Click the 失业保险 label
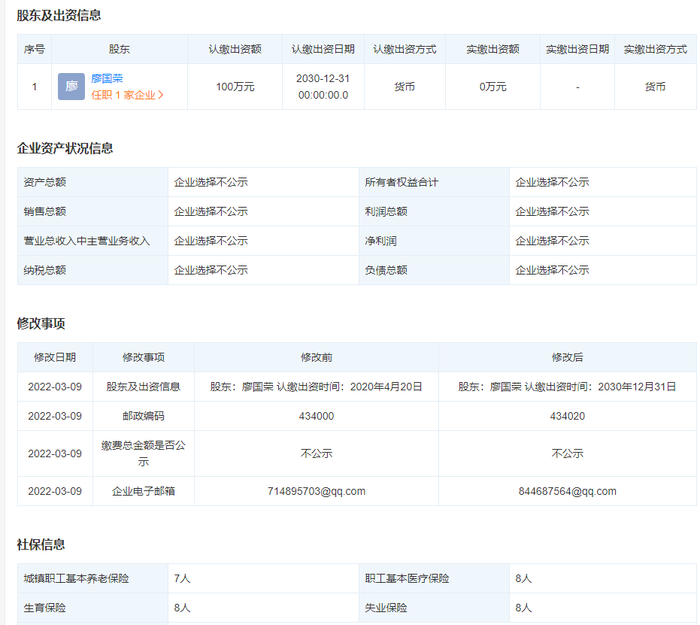 pos(386,607)
